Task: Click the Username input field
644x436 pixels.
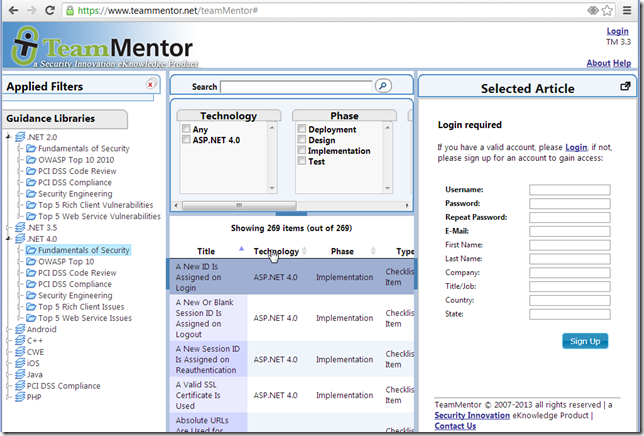Action: (570, 190)
